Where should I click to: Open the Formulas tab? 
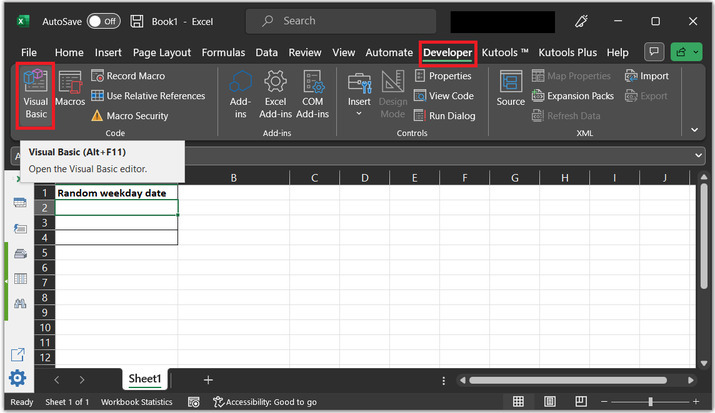(223, 52)
